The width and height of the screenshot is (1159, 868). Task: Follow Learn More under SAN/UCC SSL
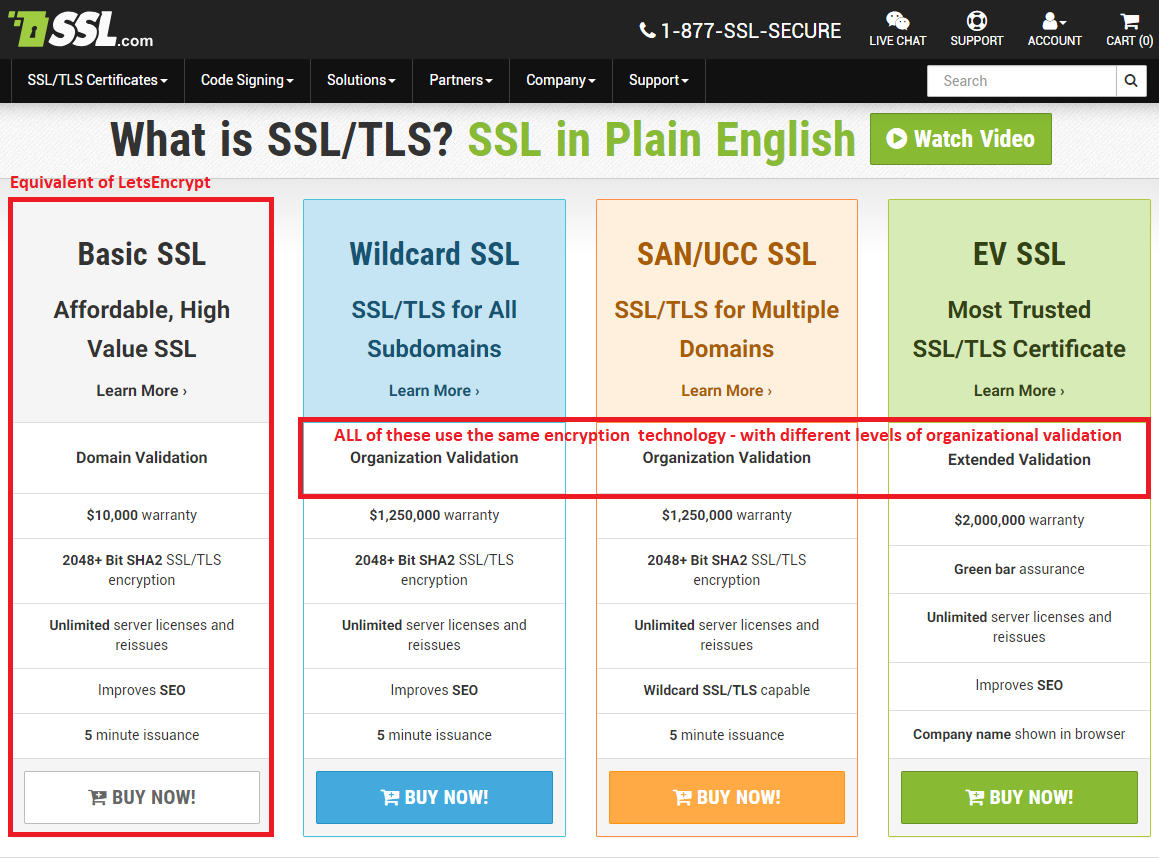tap(726, 390)
